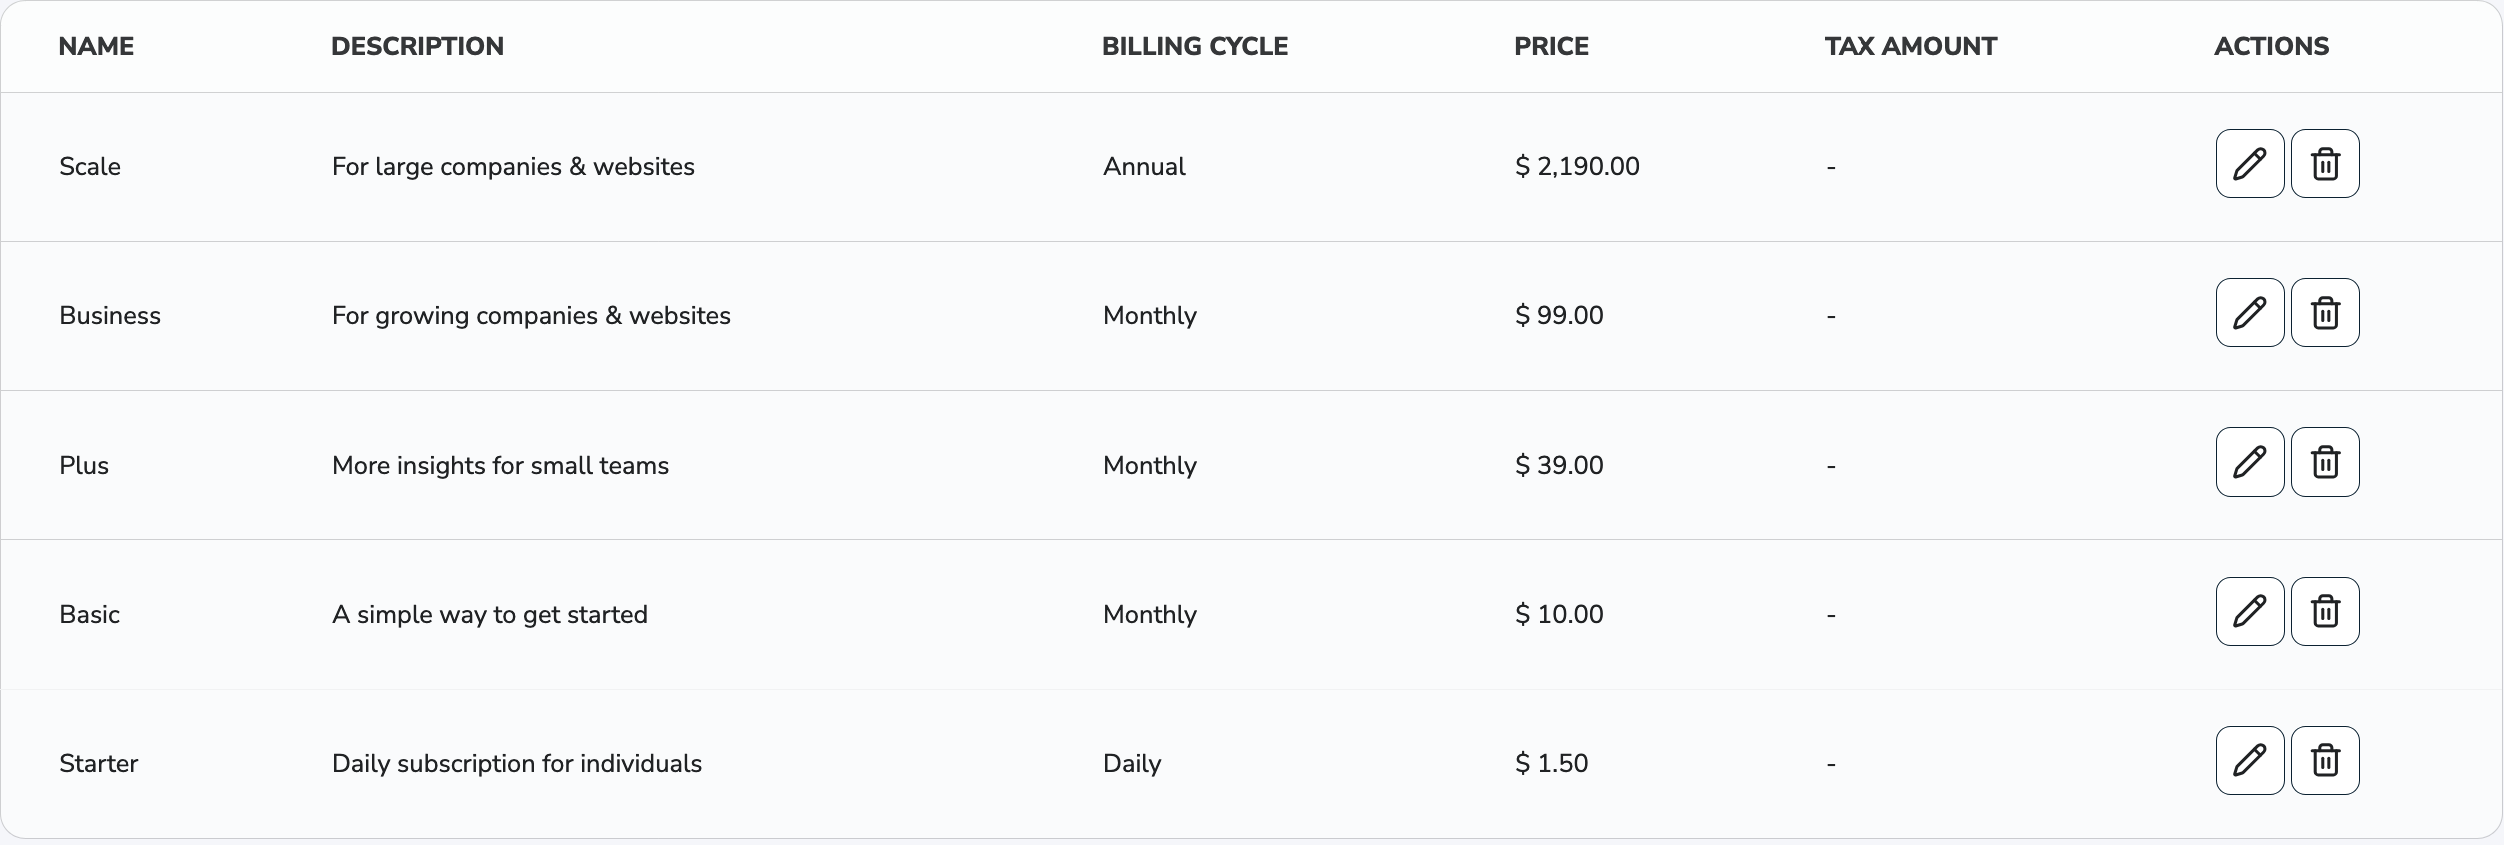This screenshot has width=2505, height=845.
Task: Edit the Business plan
Action: (x=2249, y=313)
